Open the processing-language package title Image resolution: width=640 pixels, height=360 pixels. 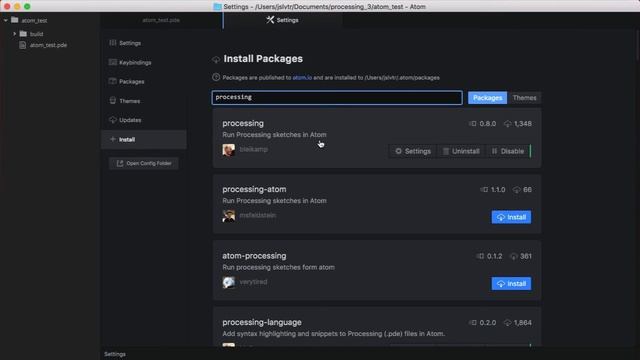[x=262, y=322]
